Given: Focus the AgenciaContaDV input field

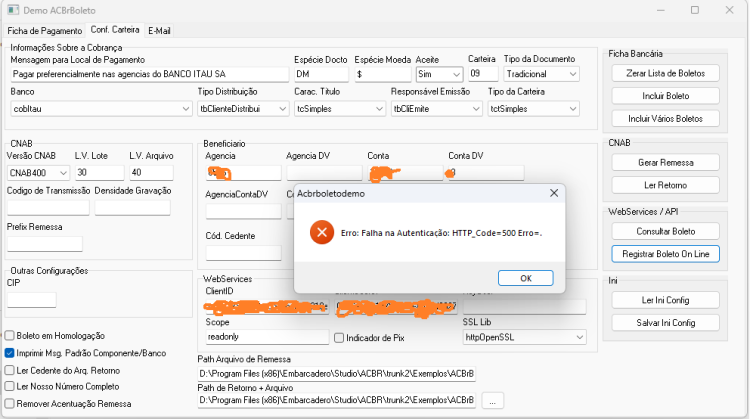Looking at the screenshot, I should tap(243, 211).
